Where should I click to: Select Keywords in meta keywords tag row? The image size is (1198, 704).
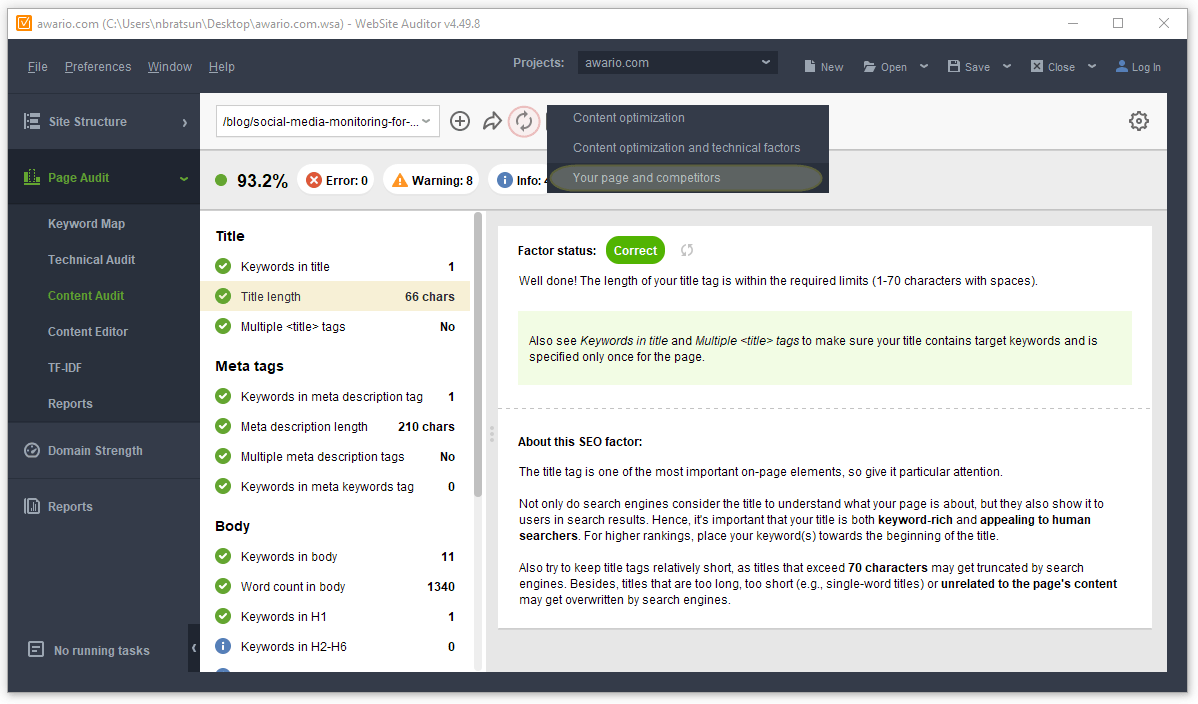pos(335,486)
